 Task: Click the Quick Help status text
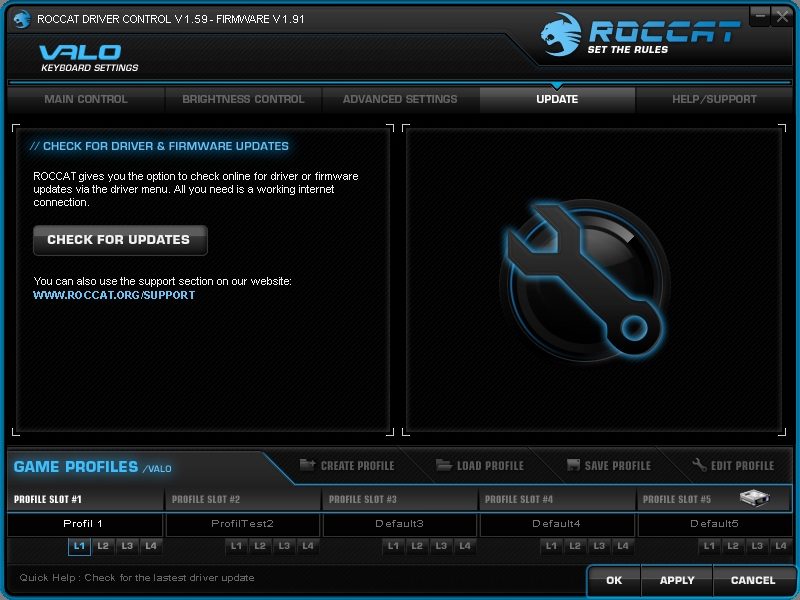[x=137, y=578]
